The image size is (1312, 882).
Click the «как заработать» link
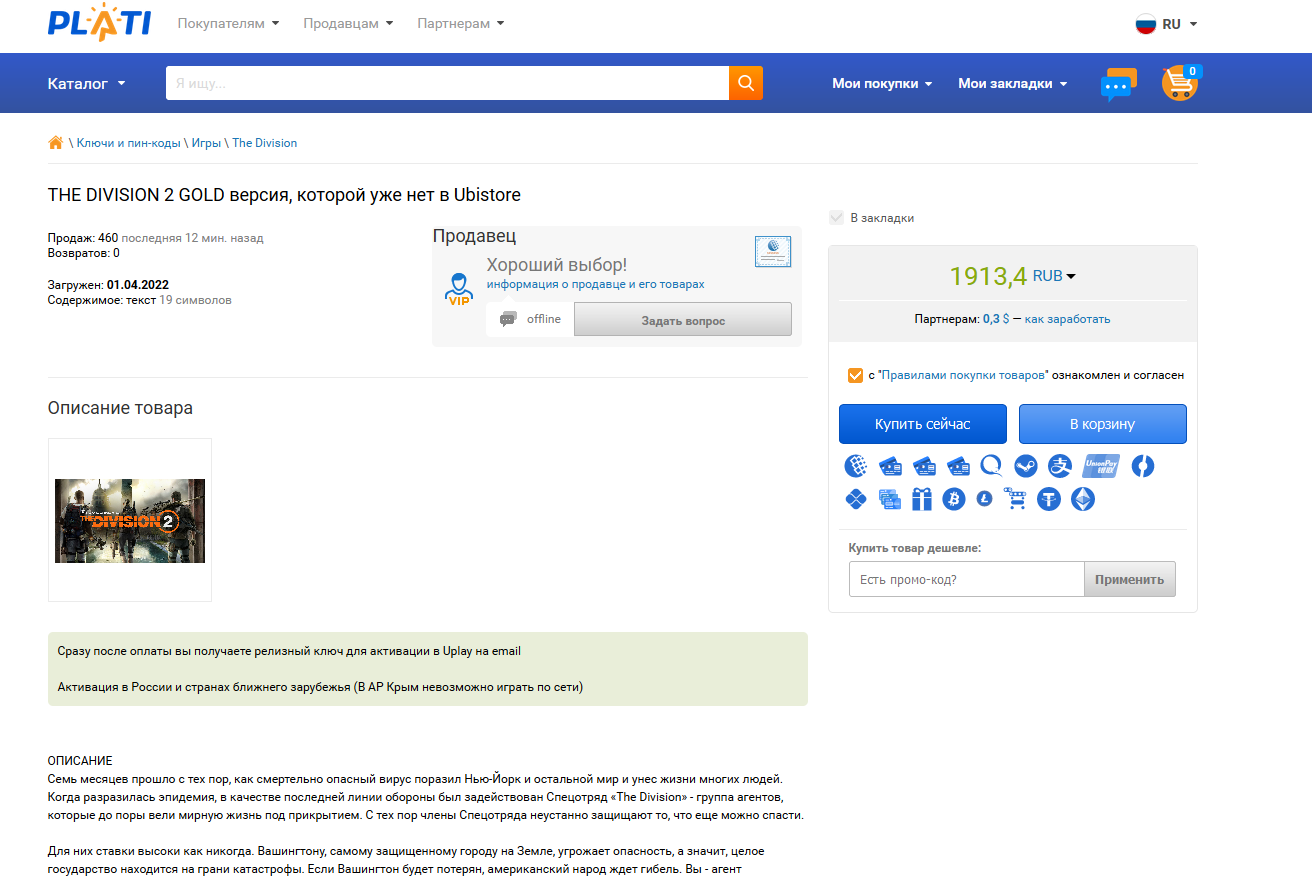tap(1067, 319)
